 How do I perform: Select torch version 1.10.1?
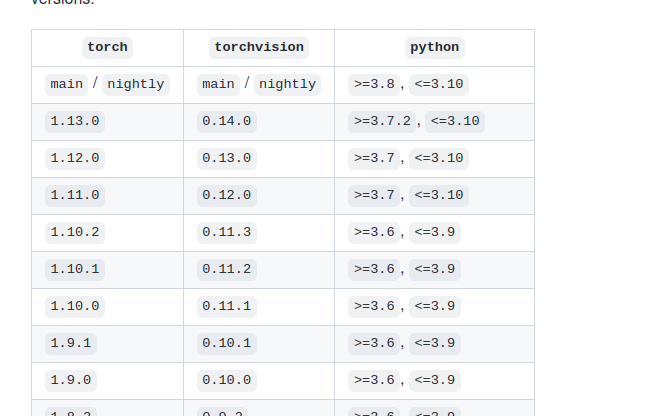(75, 269)
